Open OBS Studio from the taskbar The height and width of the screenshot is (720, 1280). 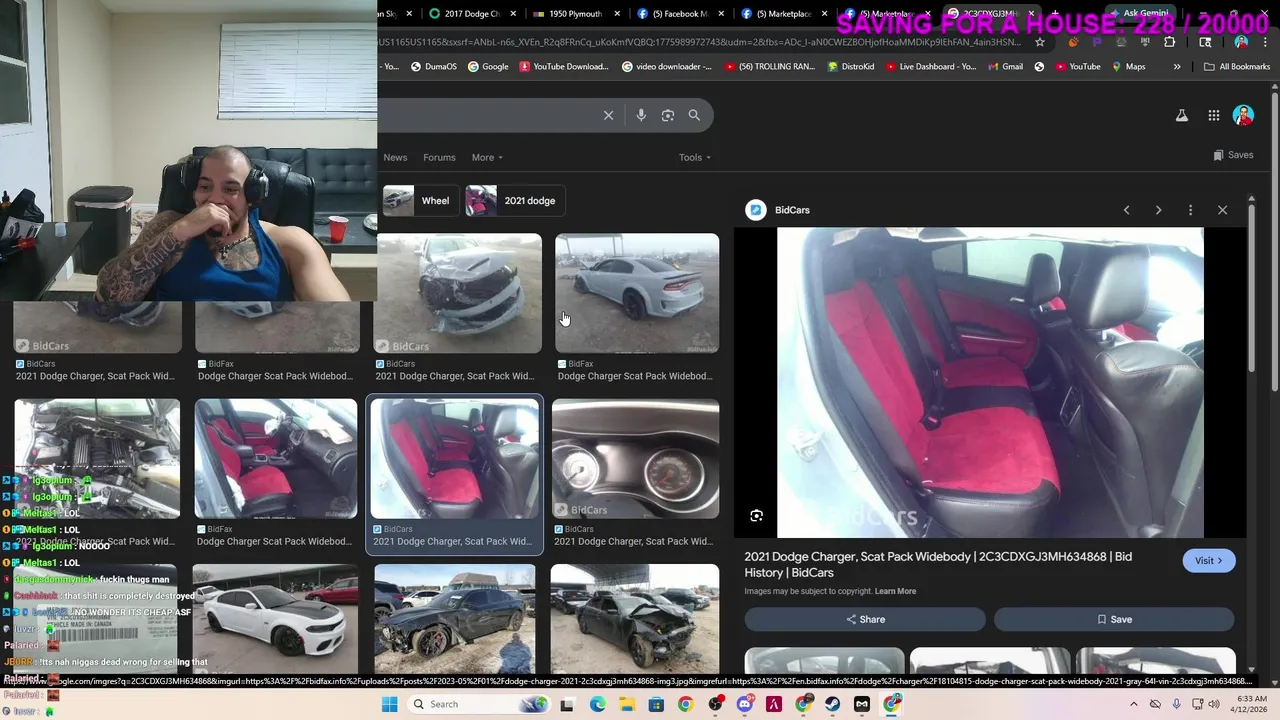coord(715,704)
